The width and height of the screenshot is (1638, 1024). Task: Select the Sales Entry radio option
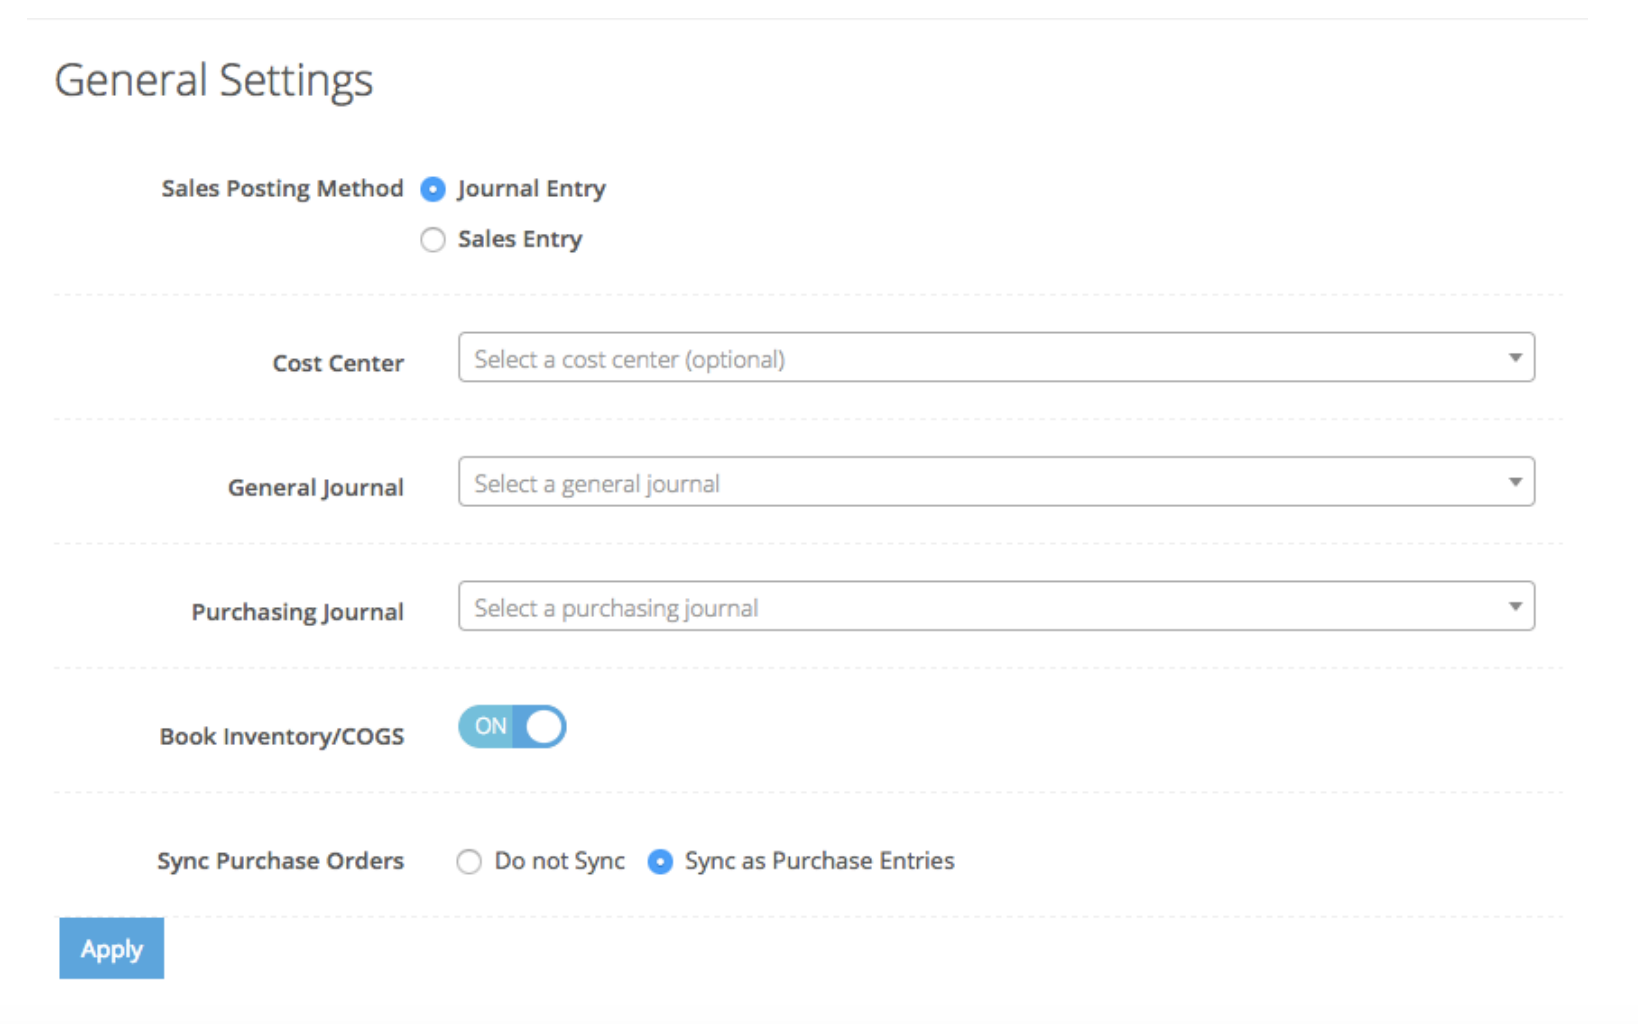(x=433, y=240)
